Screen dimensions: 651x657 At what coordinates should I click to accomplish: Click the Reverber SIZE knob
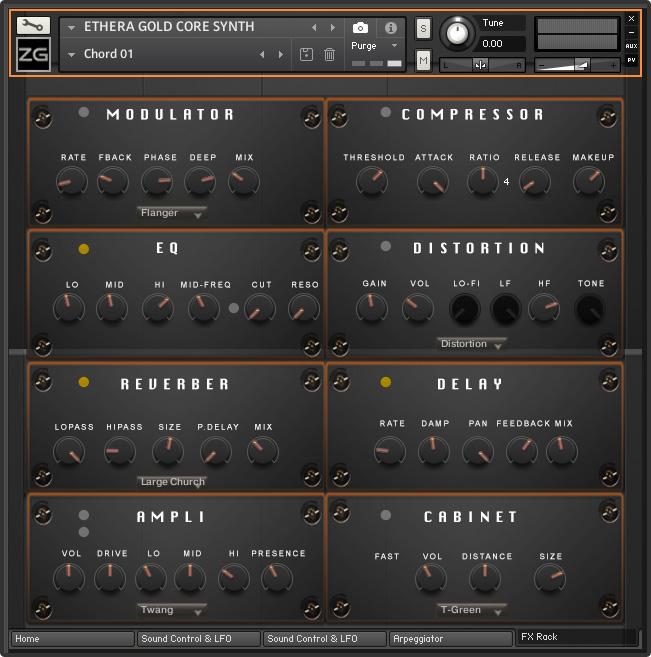click(x=168, y=451)
